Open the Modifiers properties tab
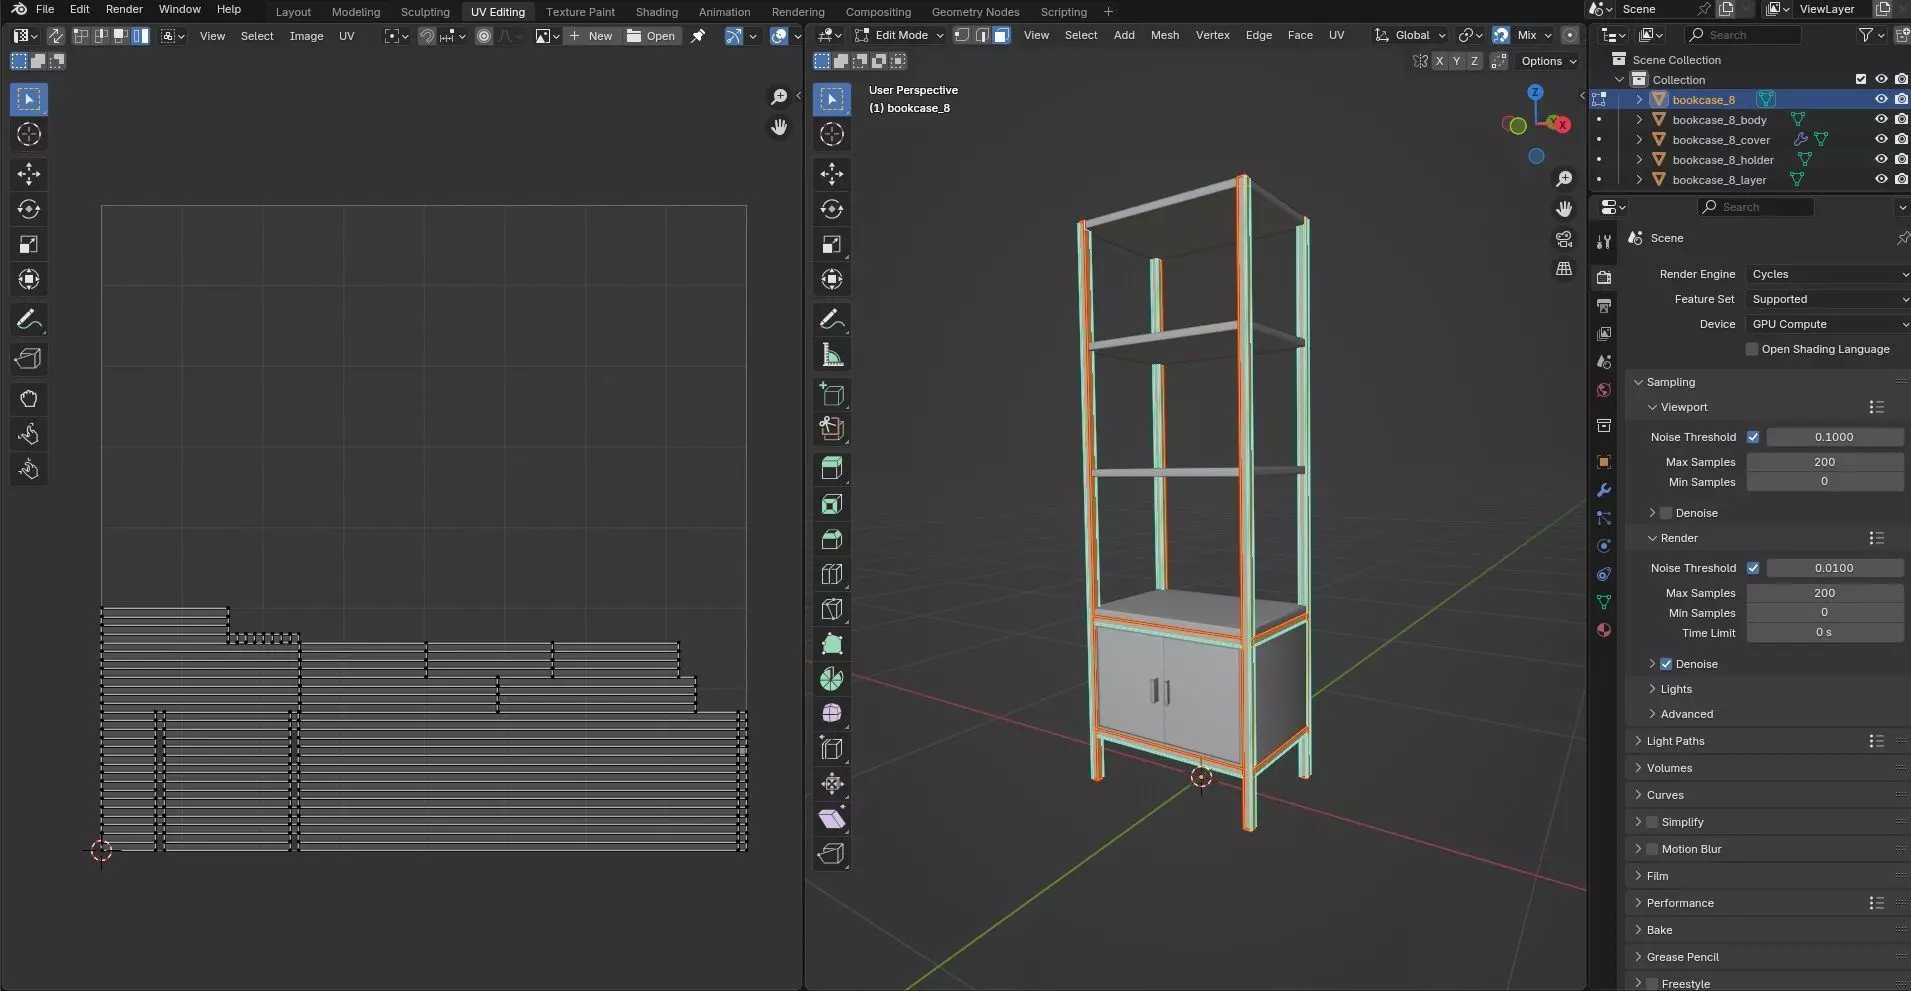Screen dimensions: 1911x991 click(1604, 490)
